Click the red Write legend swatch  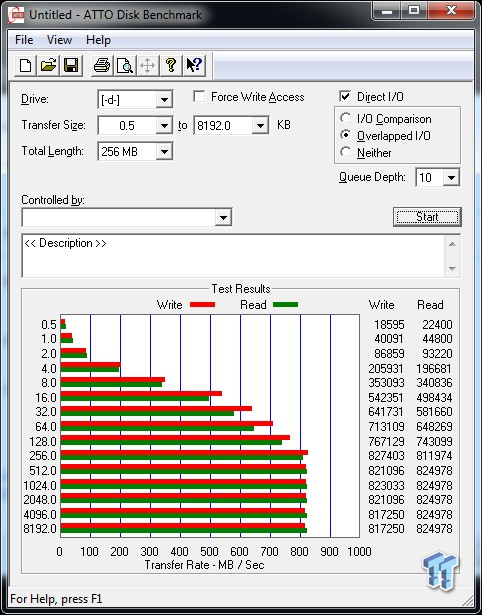[x=202, y=305]
